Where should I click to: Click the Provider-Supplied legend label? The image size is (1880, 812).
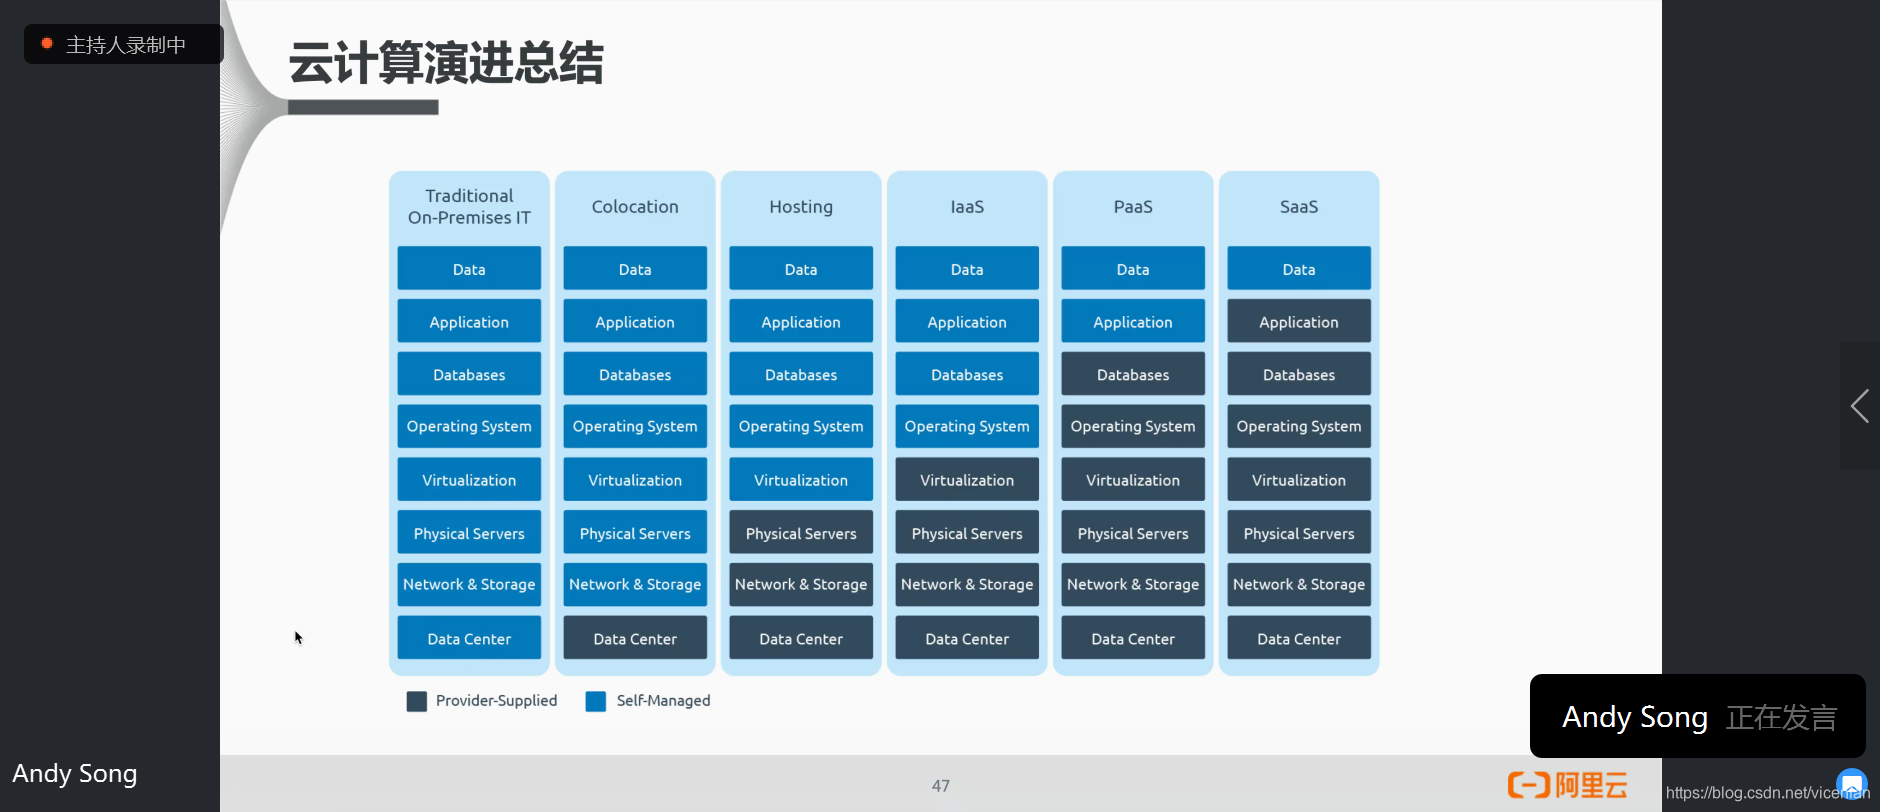click(x=496, y=701)
